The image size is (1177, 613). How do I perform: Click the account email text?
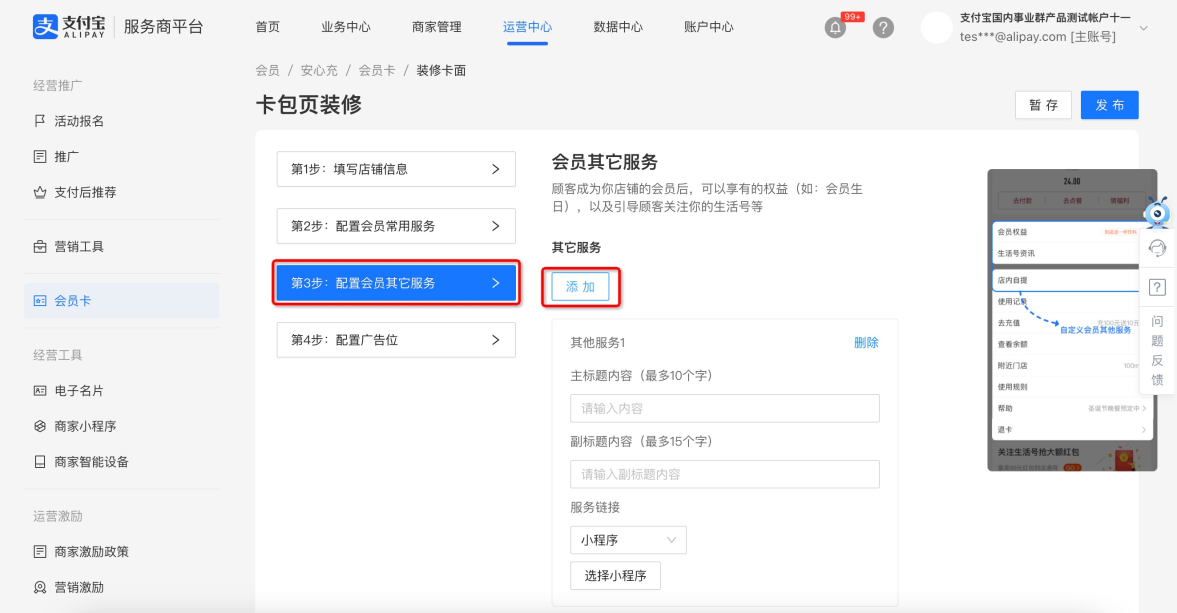pyautogui.click(x=1037, y=37)
